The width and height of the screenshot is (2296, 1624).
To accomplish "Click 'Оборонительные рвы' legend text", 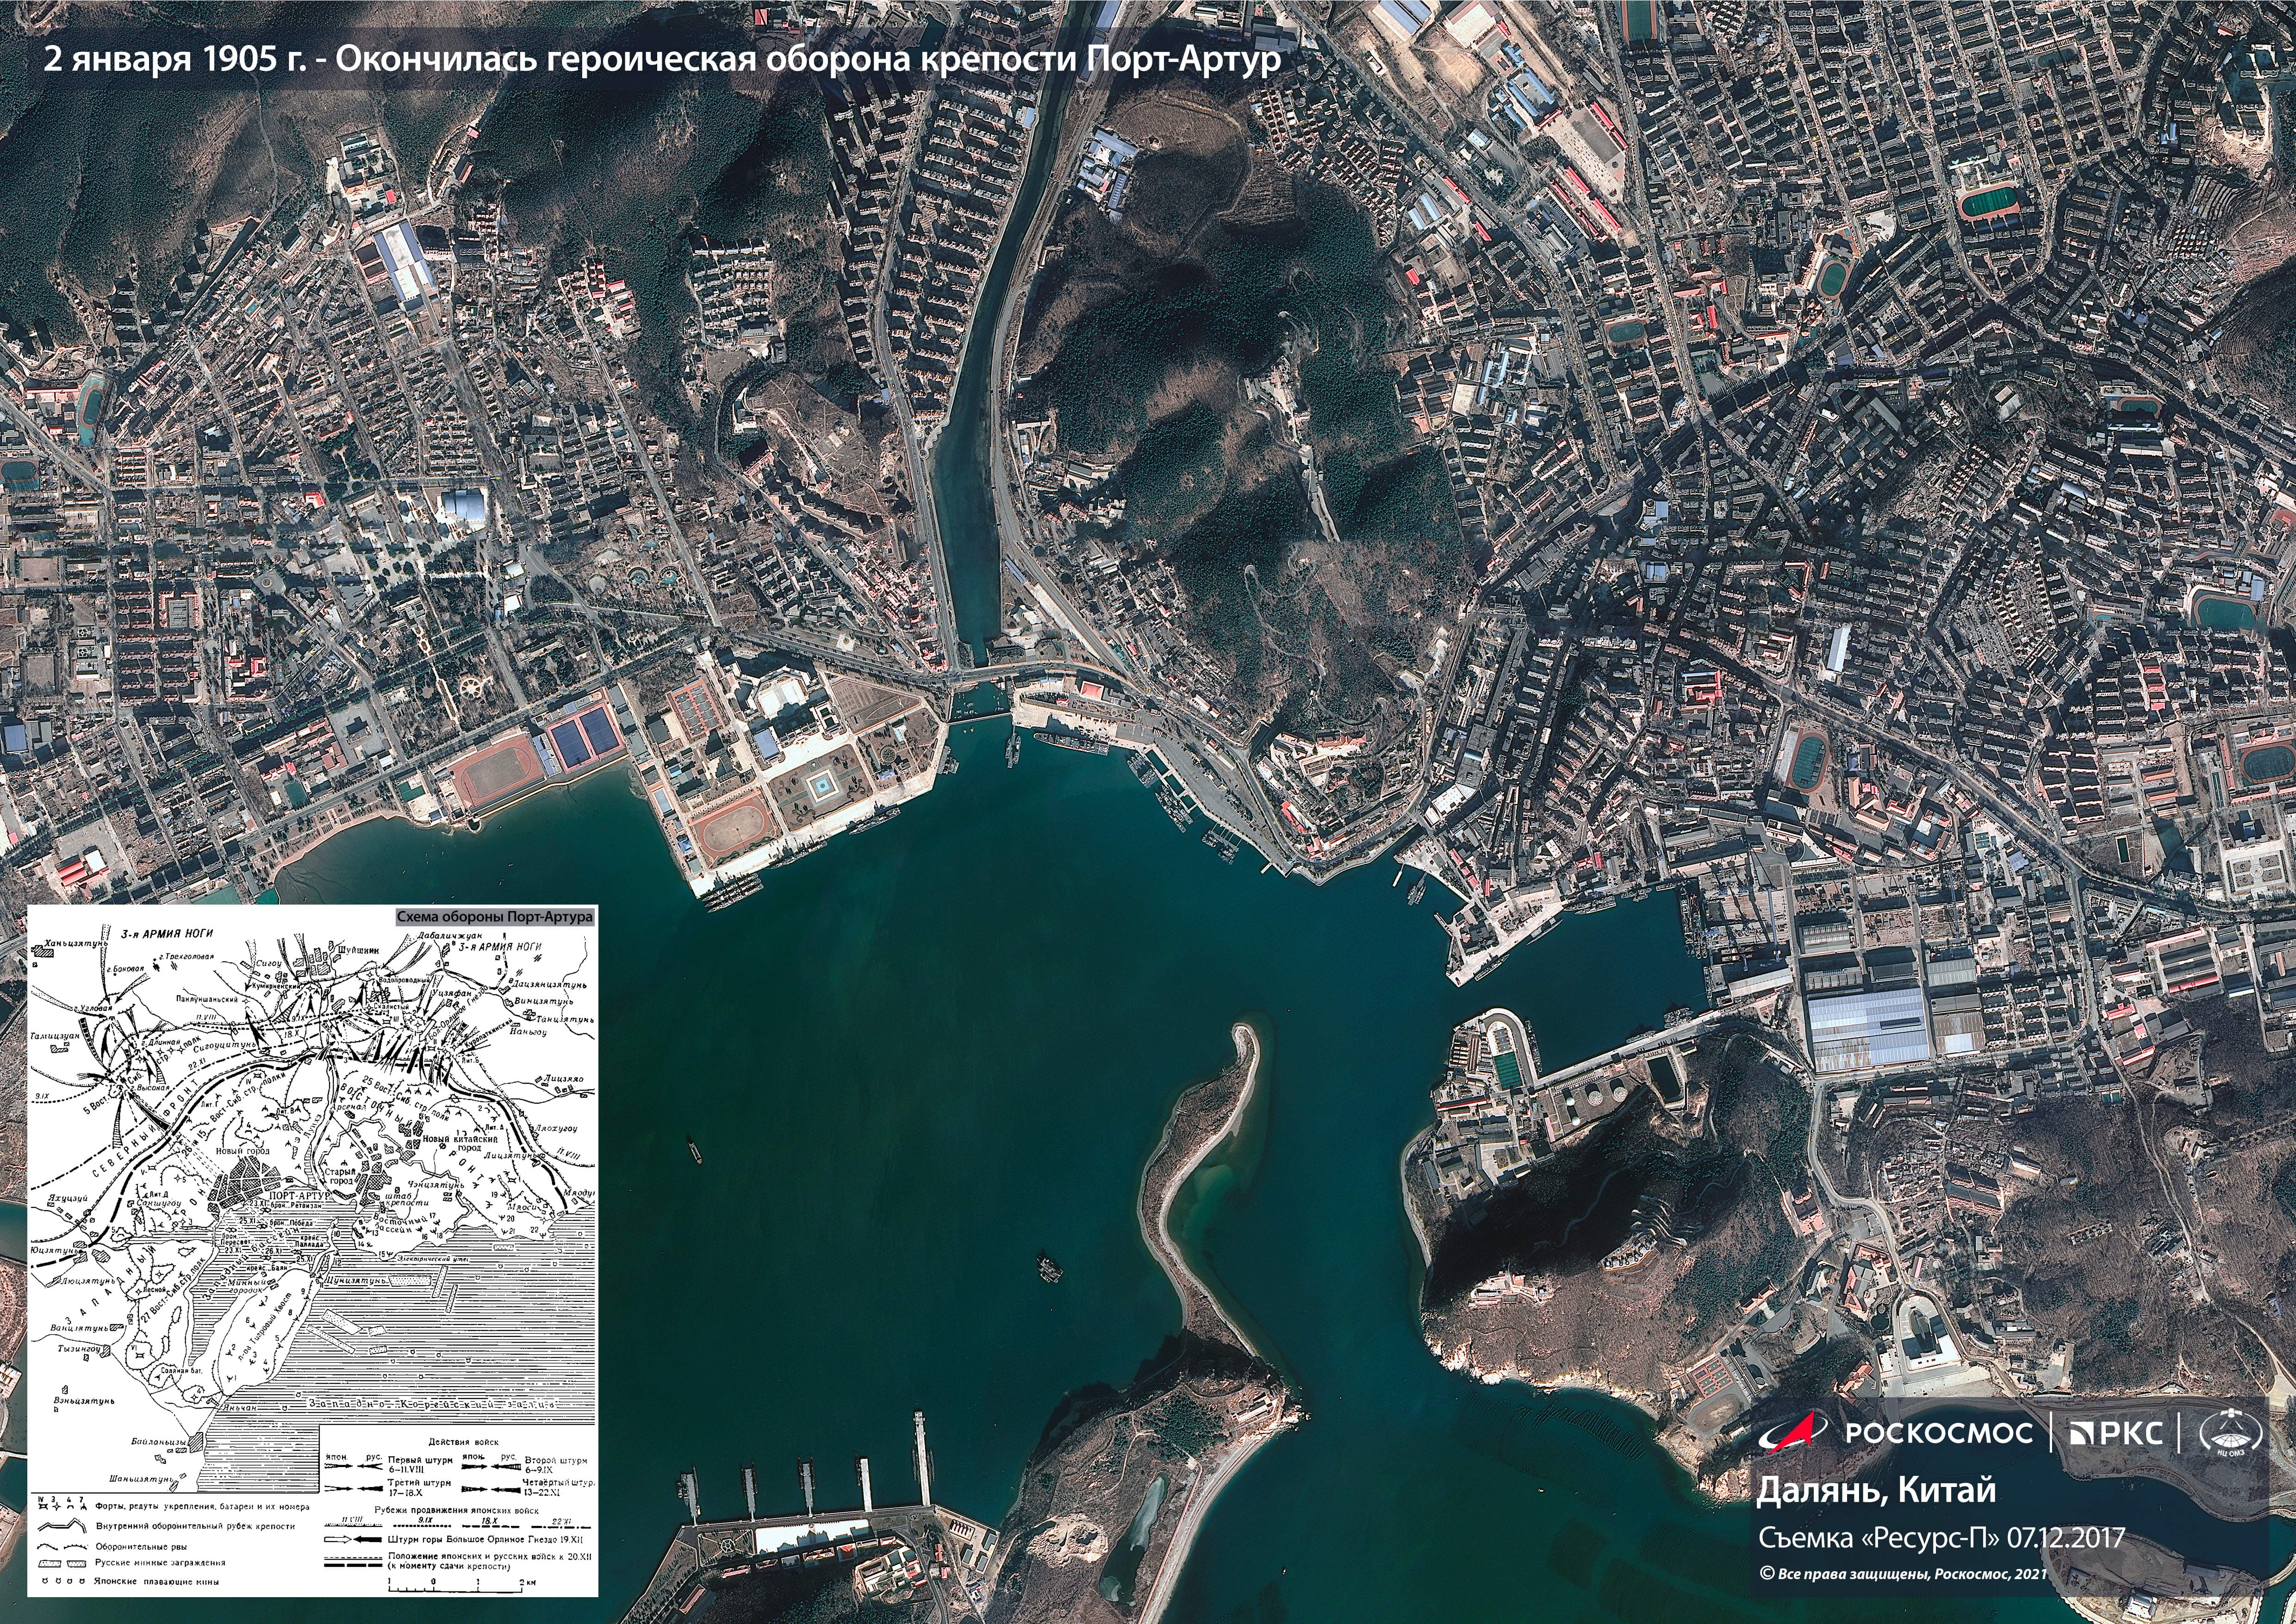I will pos(142,1547).
